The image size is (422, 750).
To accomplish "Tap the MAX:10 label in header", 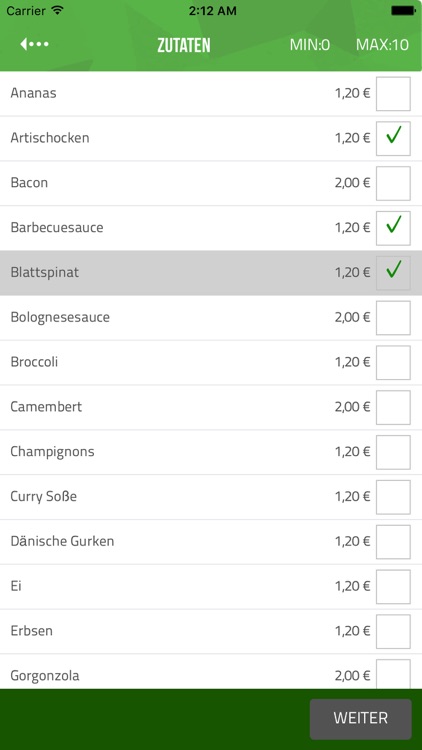I will tap(382, 44).
